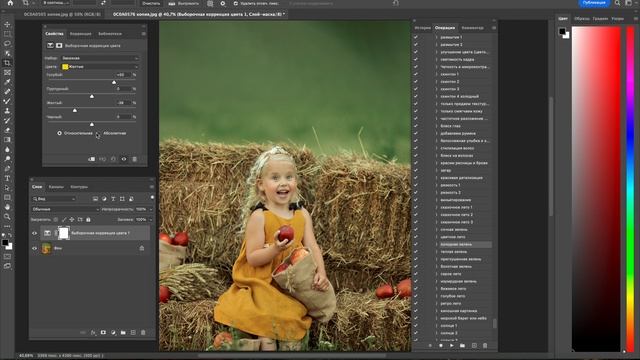The image size is (640, 360).
Task: Select the Move tool
Action: click(x=7, y=24)
